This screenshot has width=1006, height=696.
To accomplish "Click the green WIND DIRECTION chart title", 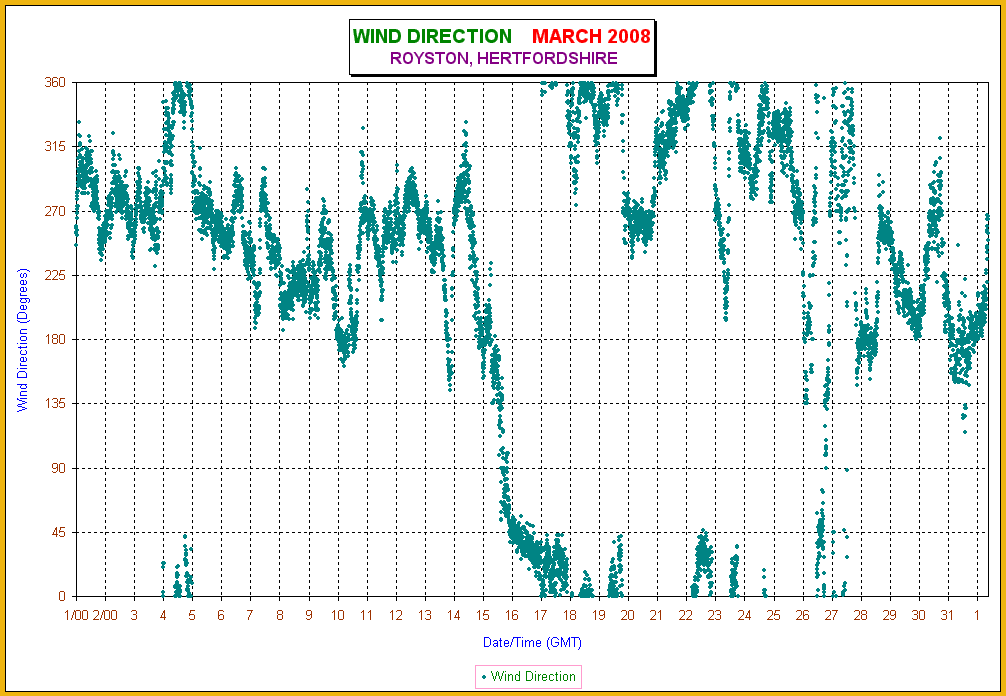I will coord(432,36).
